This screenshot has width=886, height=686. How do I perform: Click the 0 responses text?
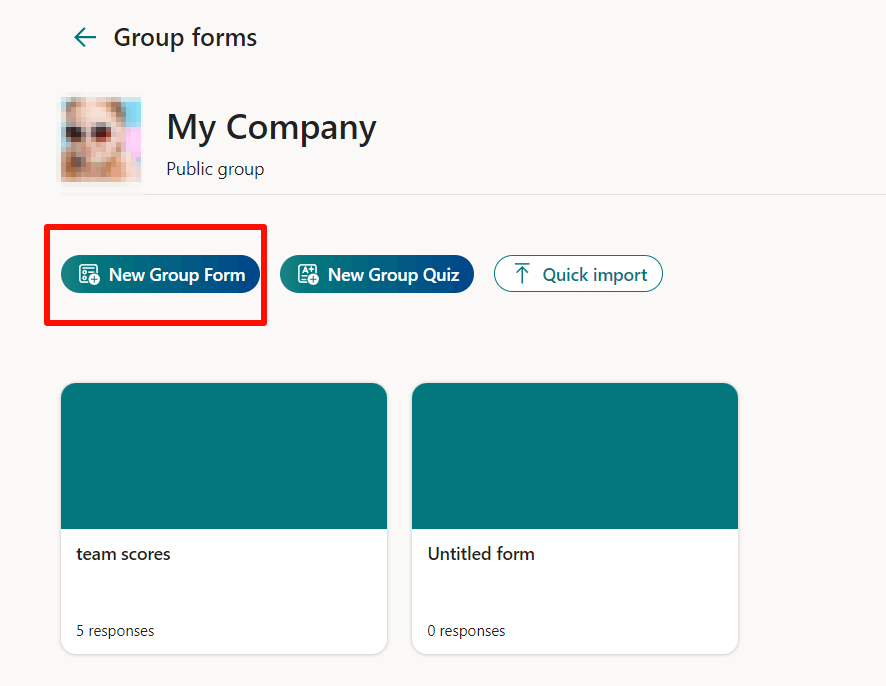(x=466, y=631)
